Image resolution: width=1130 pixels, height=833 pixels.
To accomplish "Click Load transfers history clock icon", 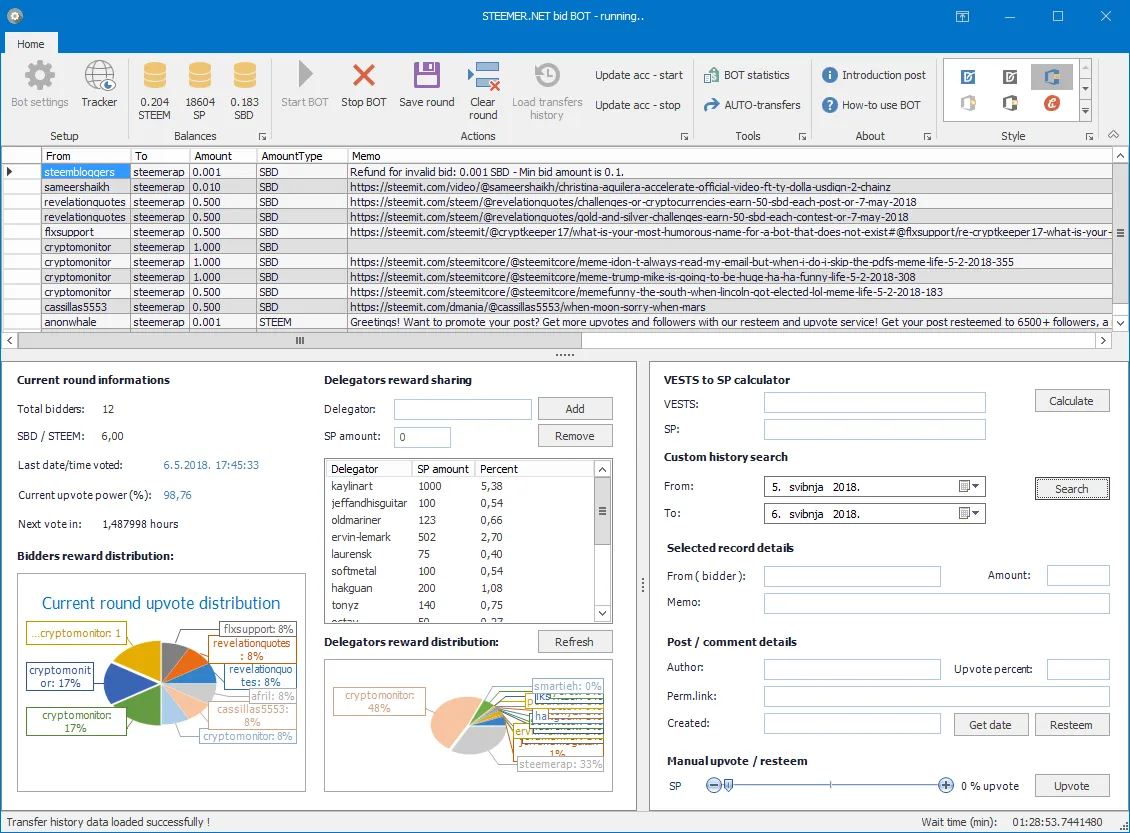I will tap(547, 76).
